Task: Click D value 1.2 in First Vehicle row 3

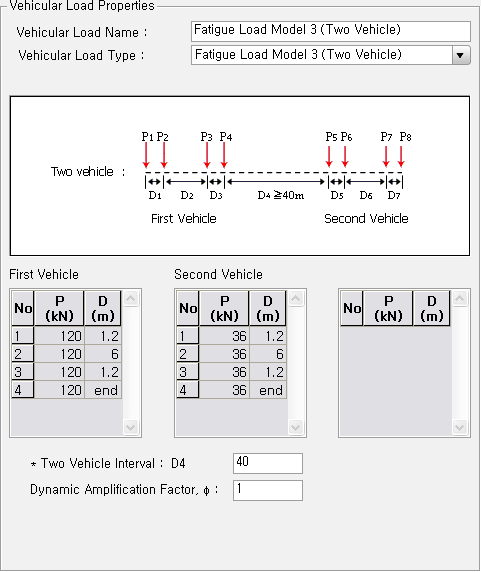Action: 103,372
